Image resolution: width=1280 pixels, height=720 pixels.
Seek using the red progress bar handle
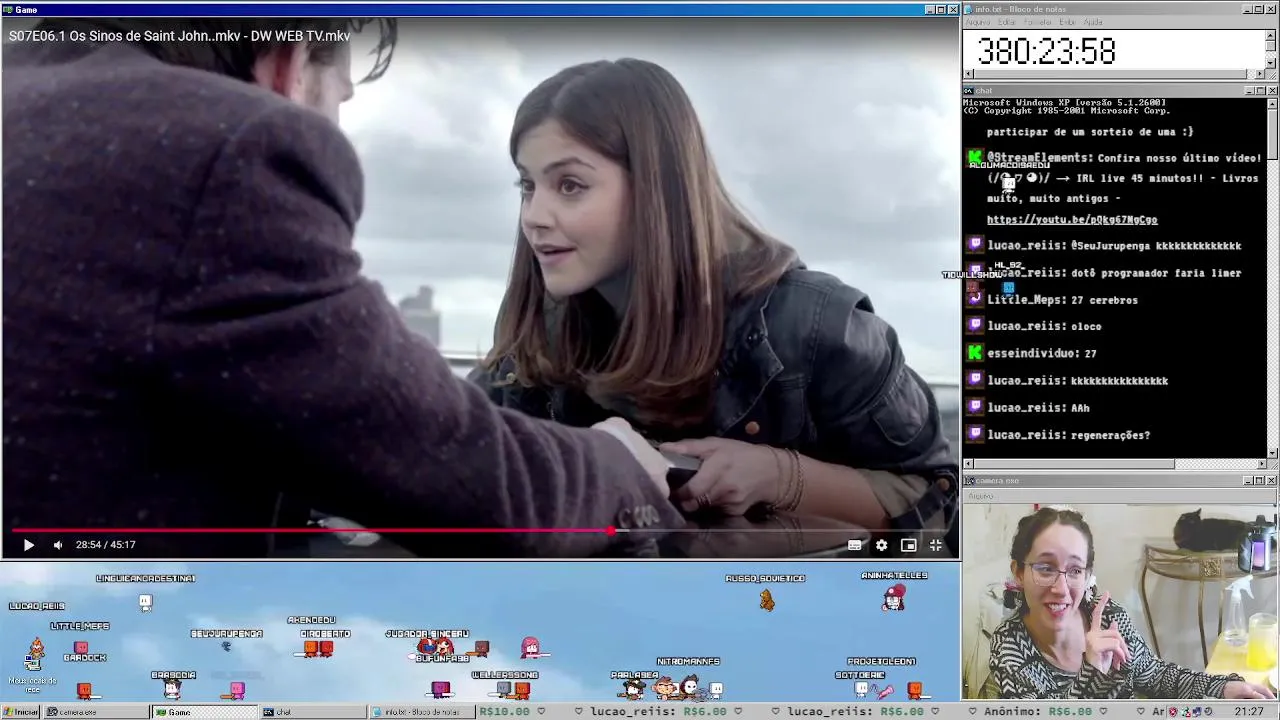coord(611,531)
